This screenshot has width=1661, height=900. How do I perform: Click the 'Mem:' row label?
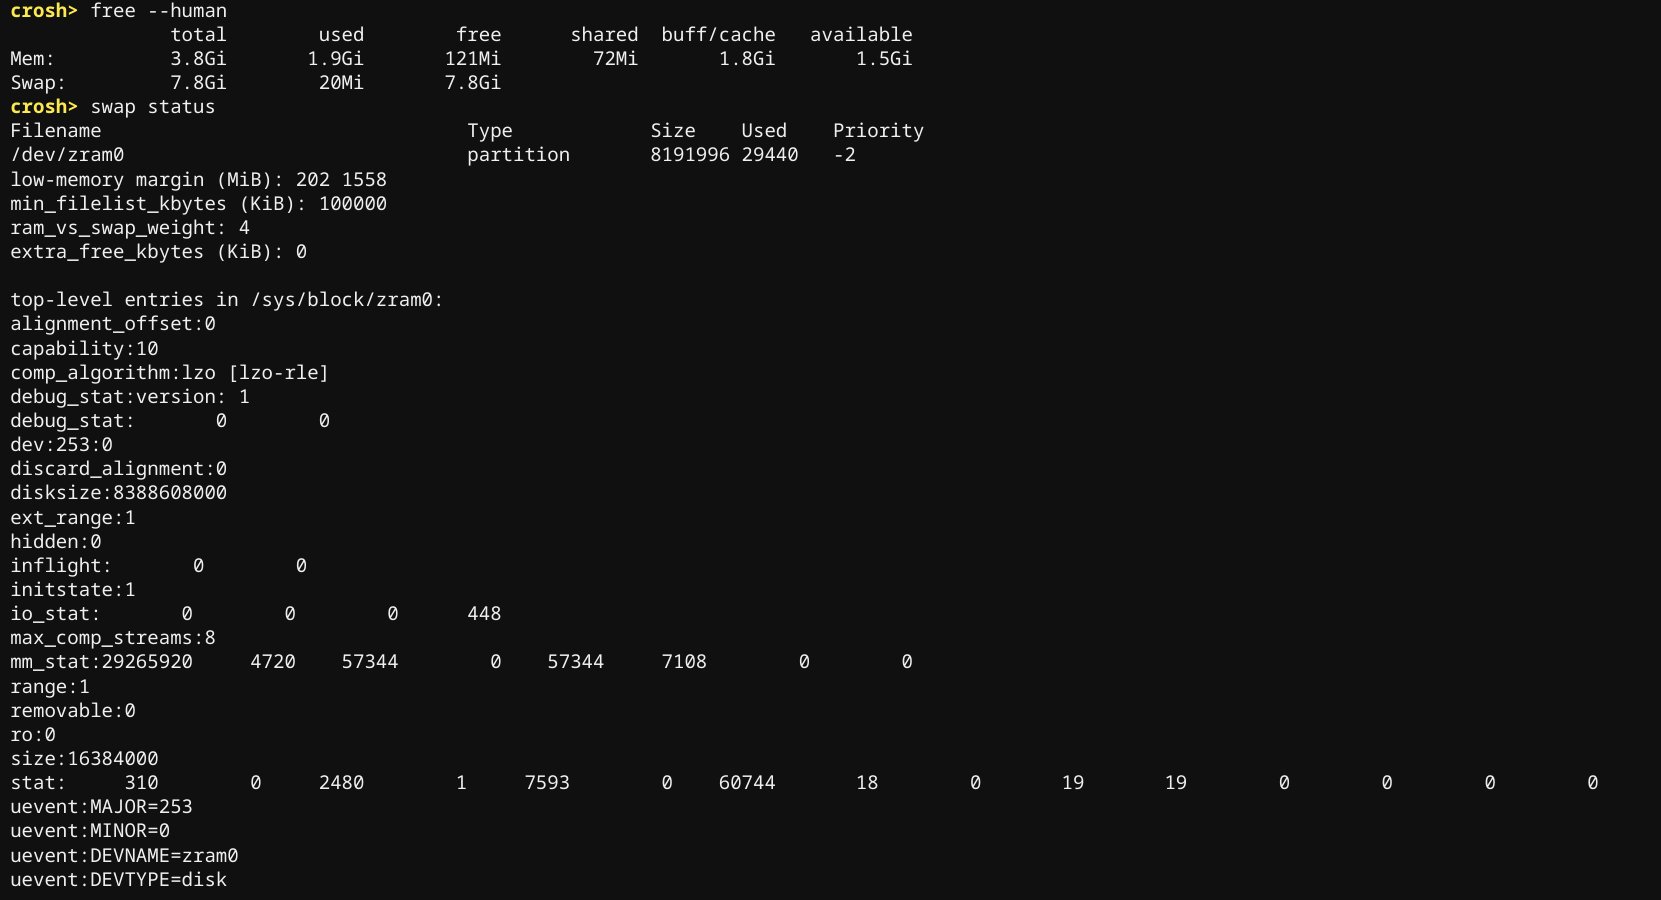click(33, 59)
